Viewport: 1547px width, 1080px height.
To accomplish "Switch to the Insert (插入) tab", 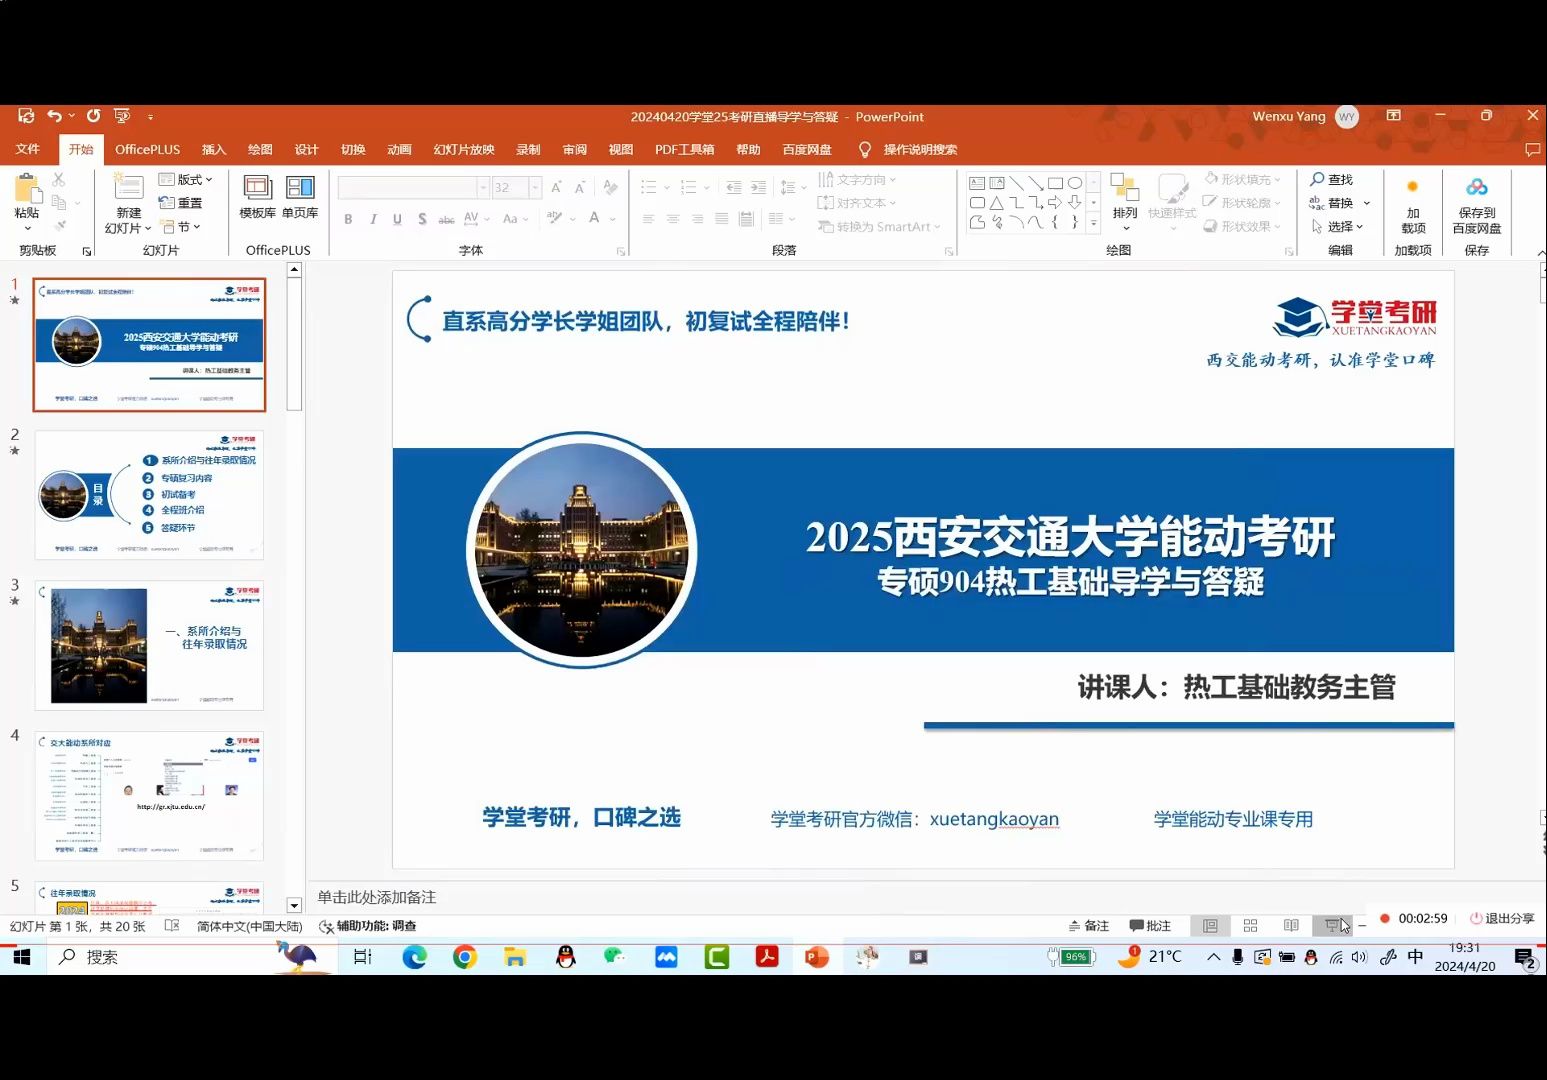I will (214, 149).
